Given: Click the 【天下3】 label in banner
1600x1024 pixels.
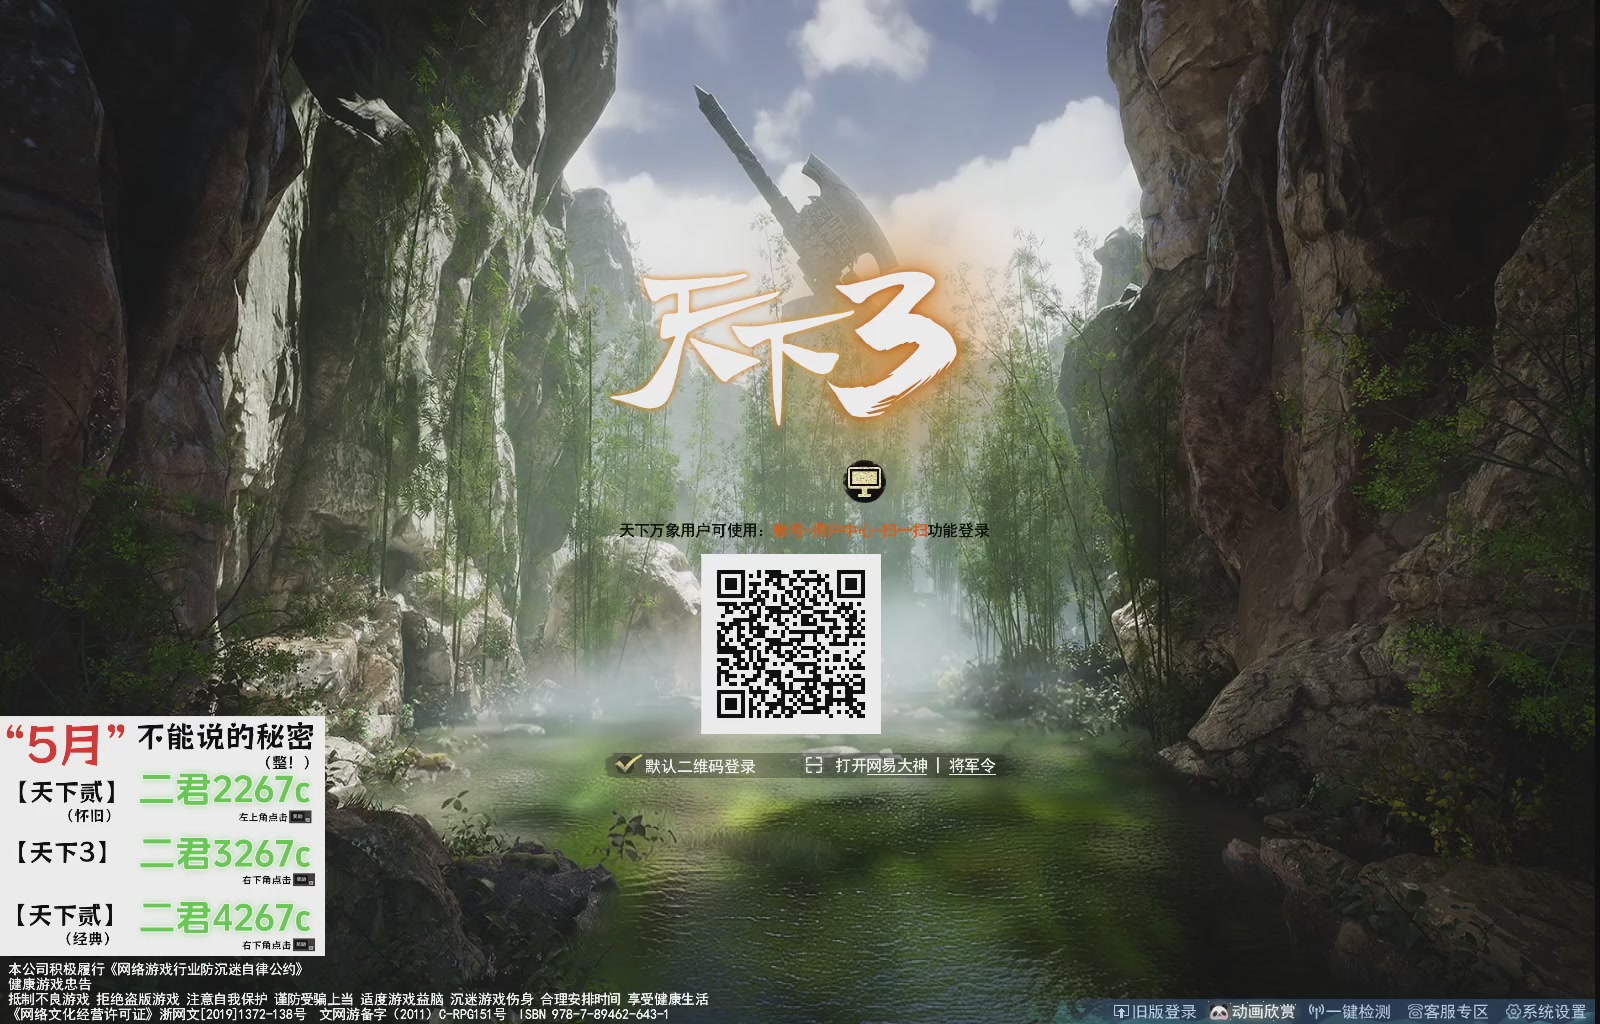Looking at the screenshot, I should (62, 853).
